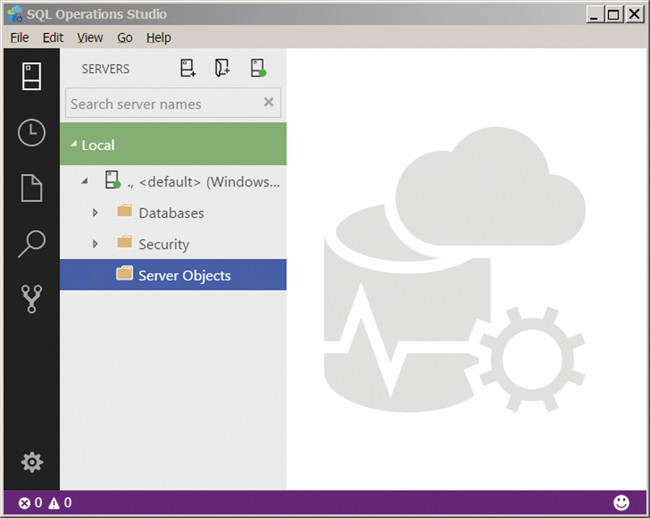Maximize the SQL Operations Studio window
The width and height of the screenshot is (650, 518).
click(x=613, y=15)
